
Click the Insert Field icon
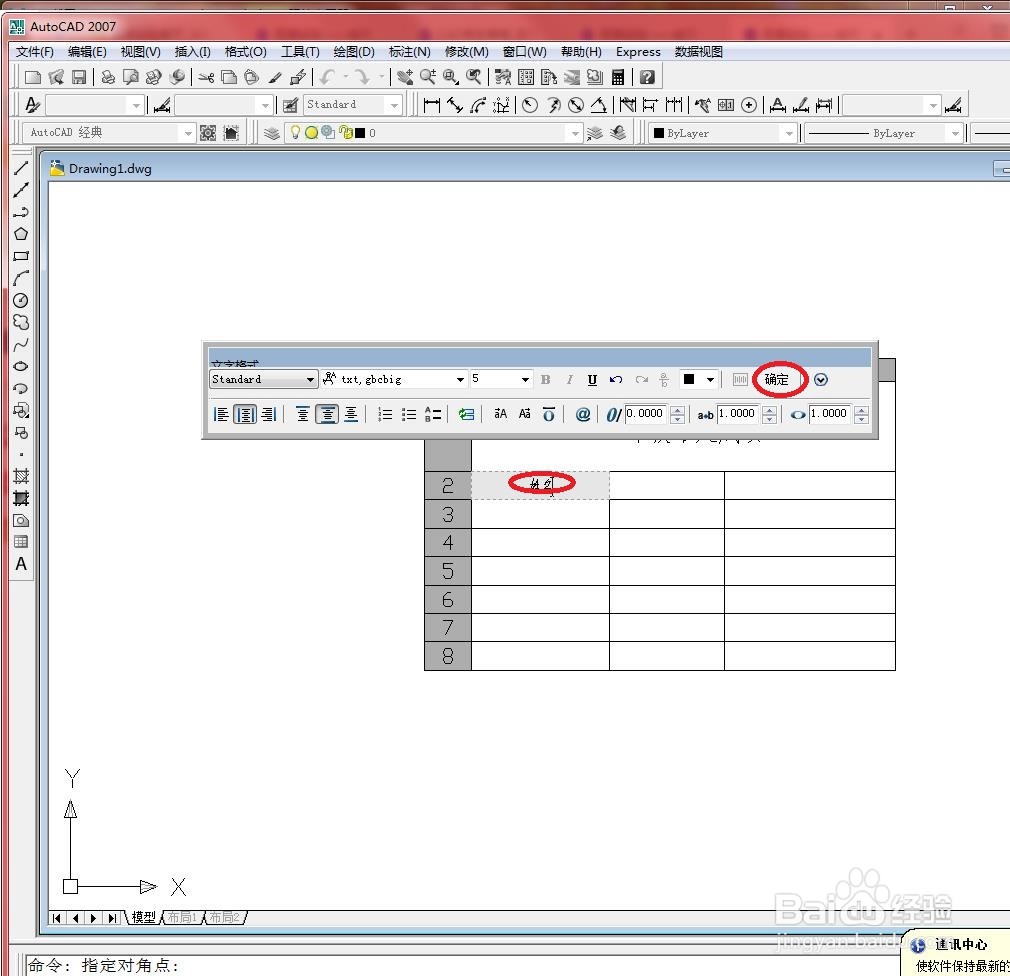coord(466,414)
